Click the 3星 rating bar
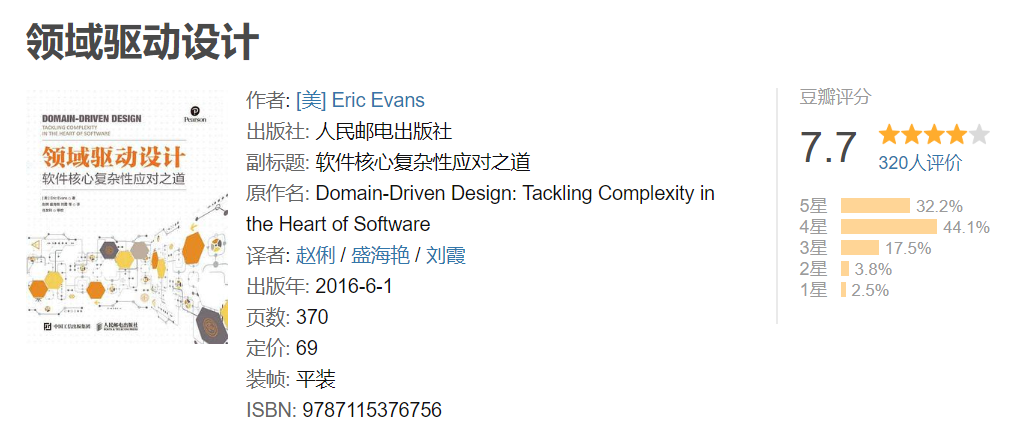The width and height of the screenshot is (1011, 435). [x=859, y=248]
